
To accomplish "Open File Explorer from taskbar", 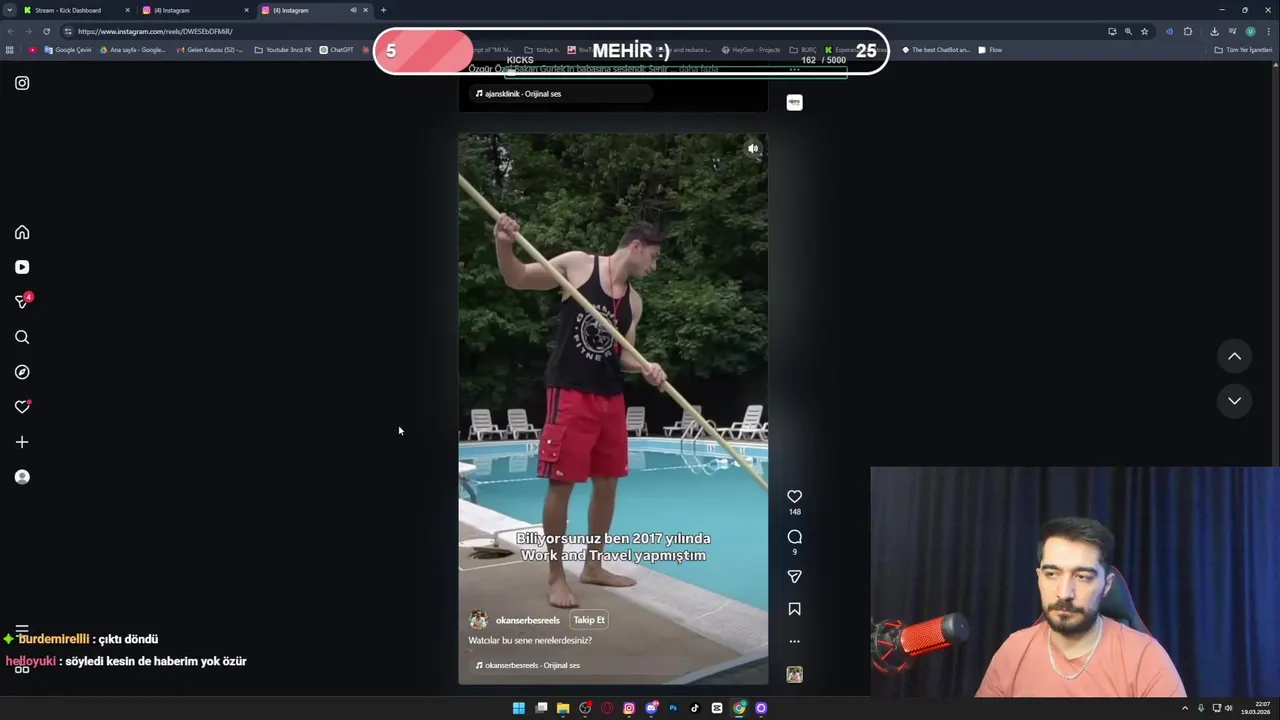I will click(x=563, y=708).
